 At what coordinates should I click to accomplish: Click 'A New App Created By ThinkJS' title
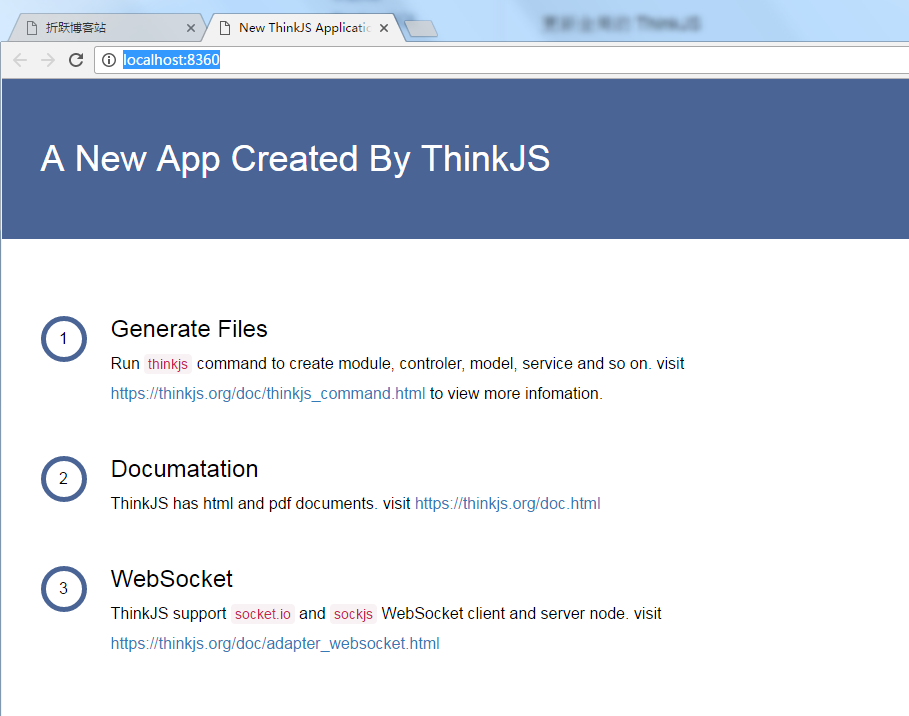[295, 159]
